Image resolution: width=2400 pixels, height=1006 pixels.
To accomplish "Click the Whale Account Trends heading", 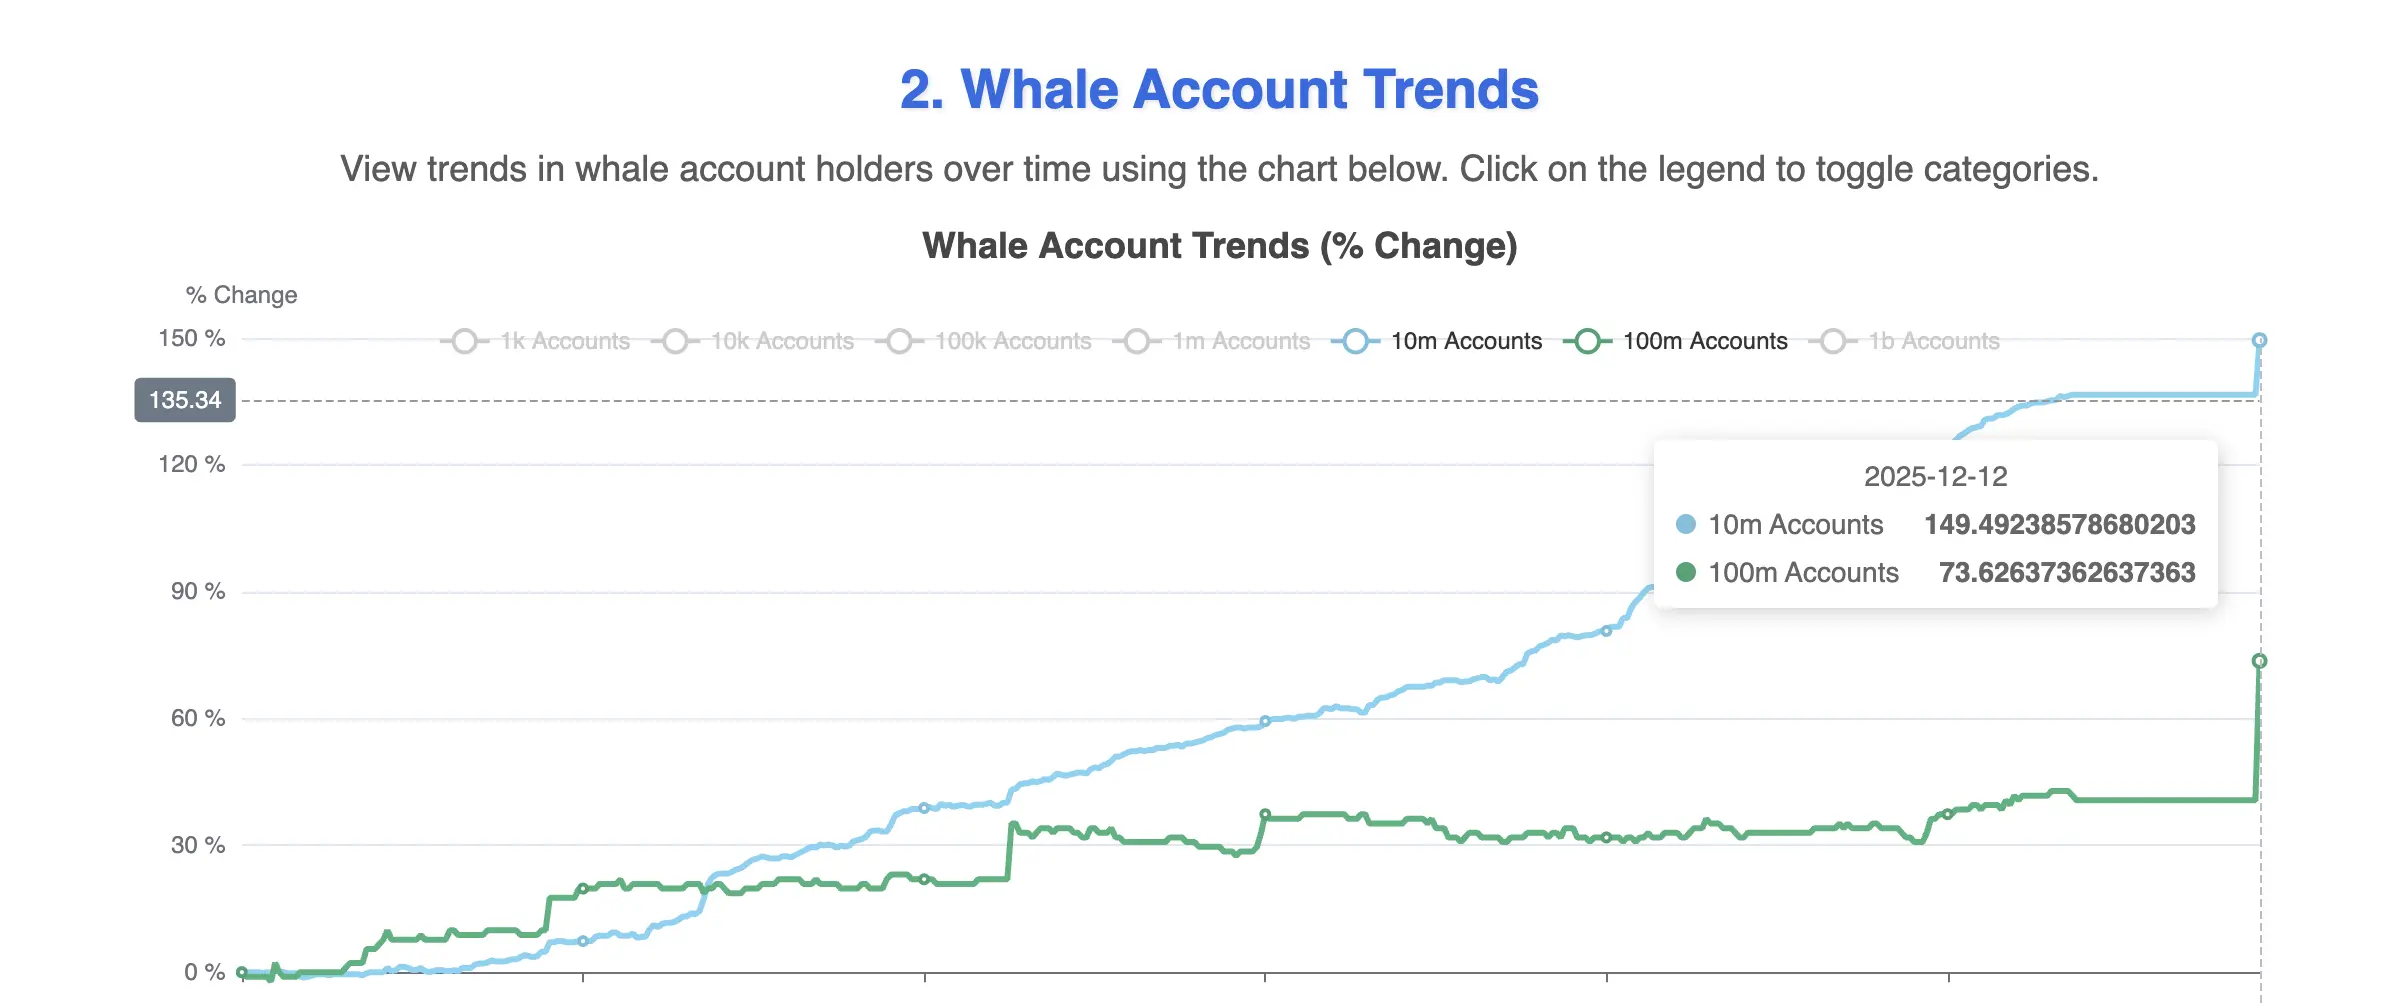I will 1219,90.
